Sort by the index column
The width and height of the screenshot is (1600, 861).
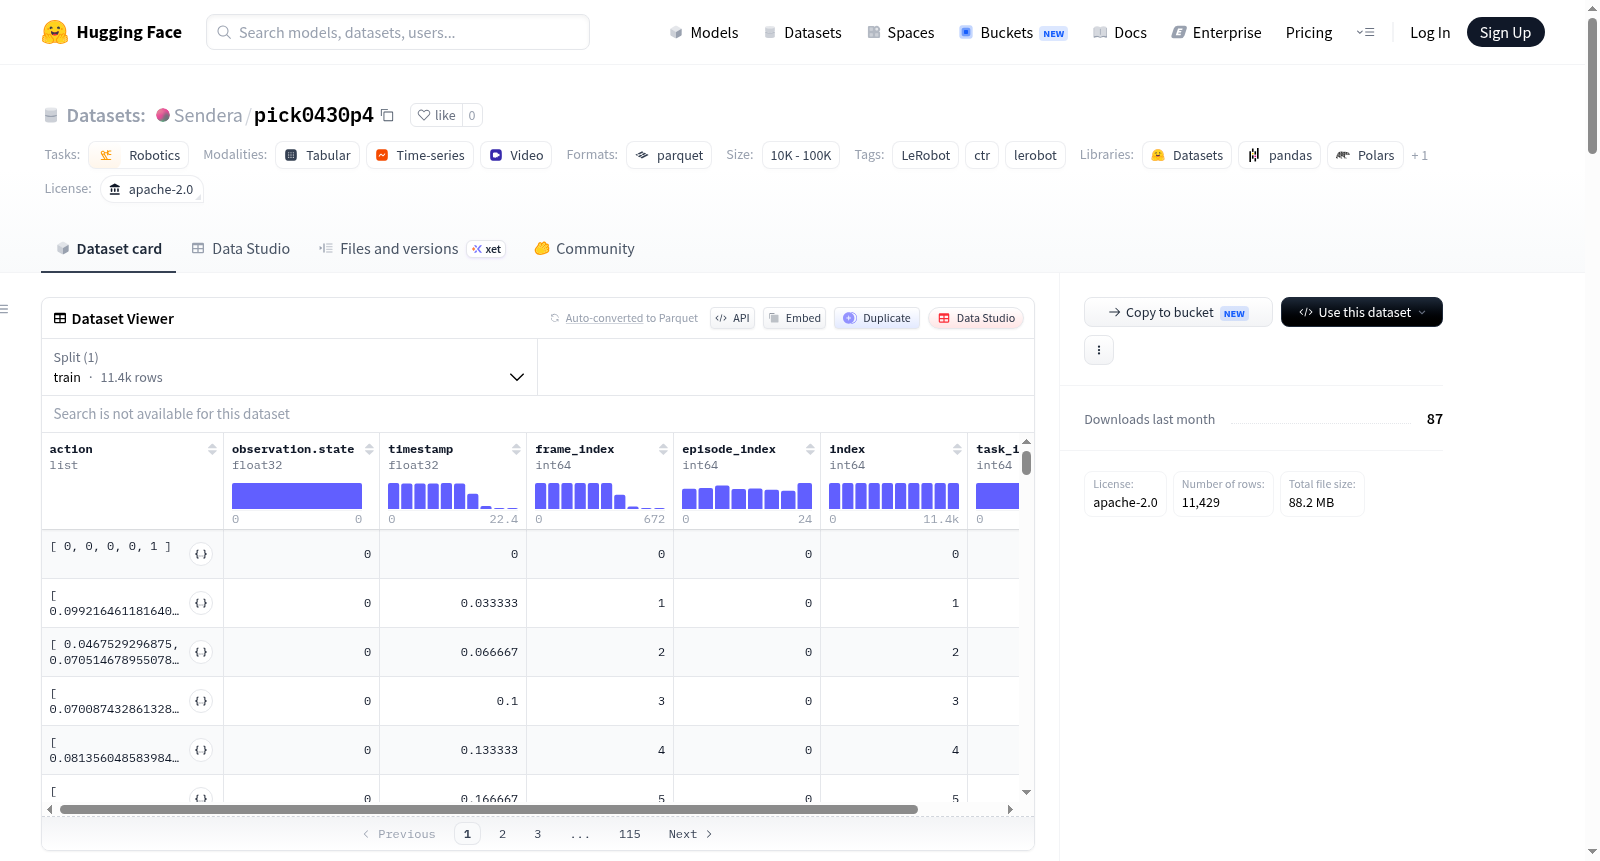tap(957, 449)
